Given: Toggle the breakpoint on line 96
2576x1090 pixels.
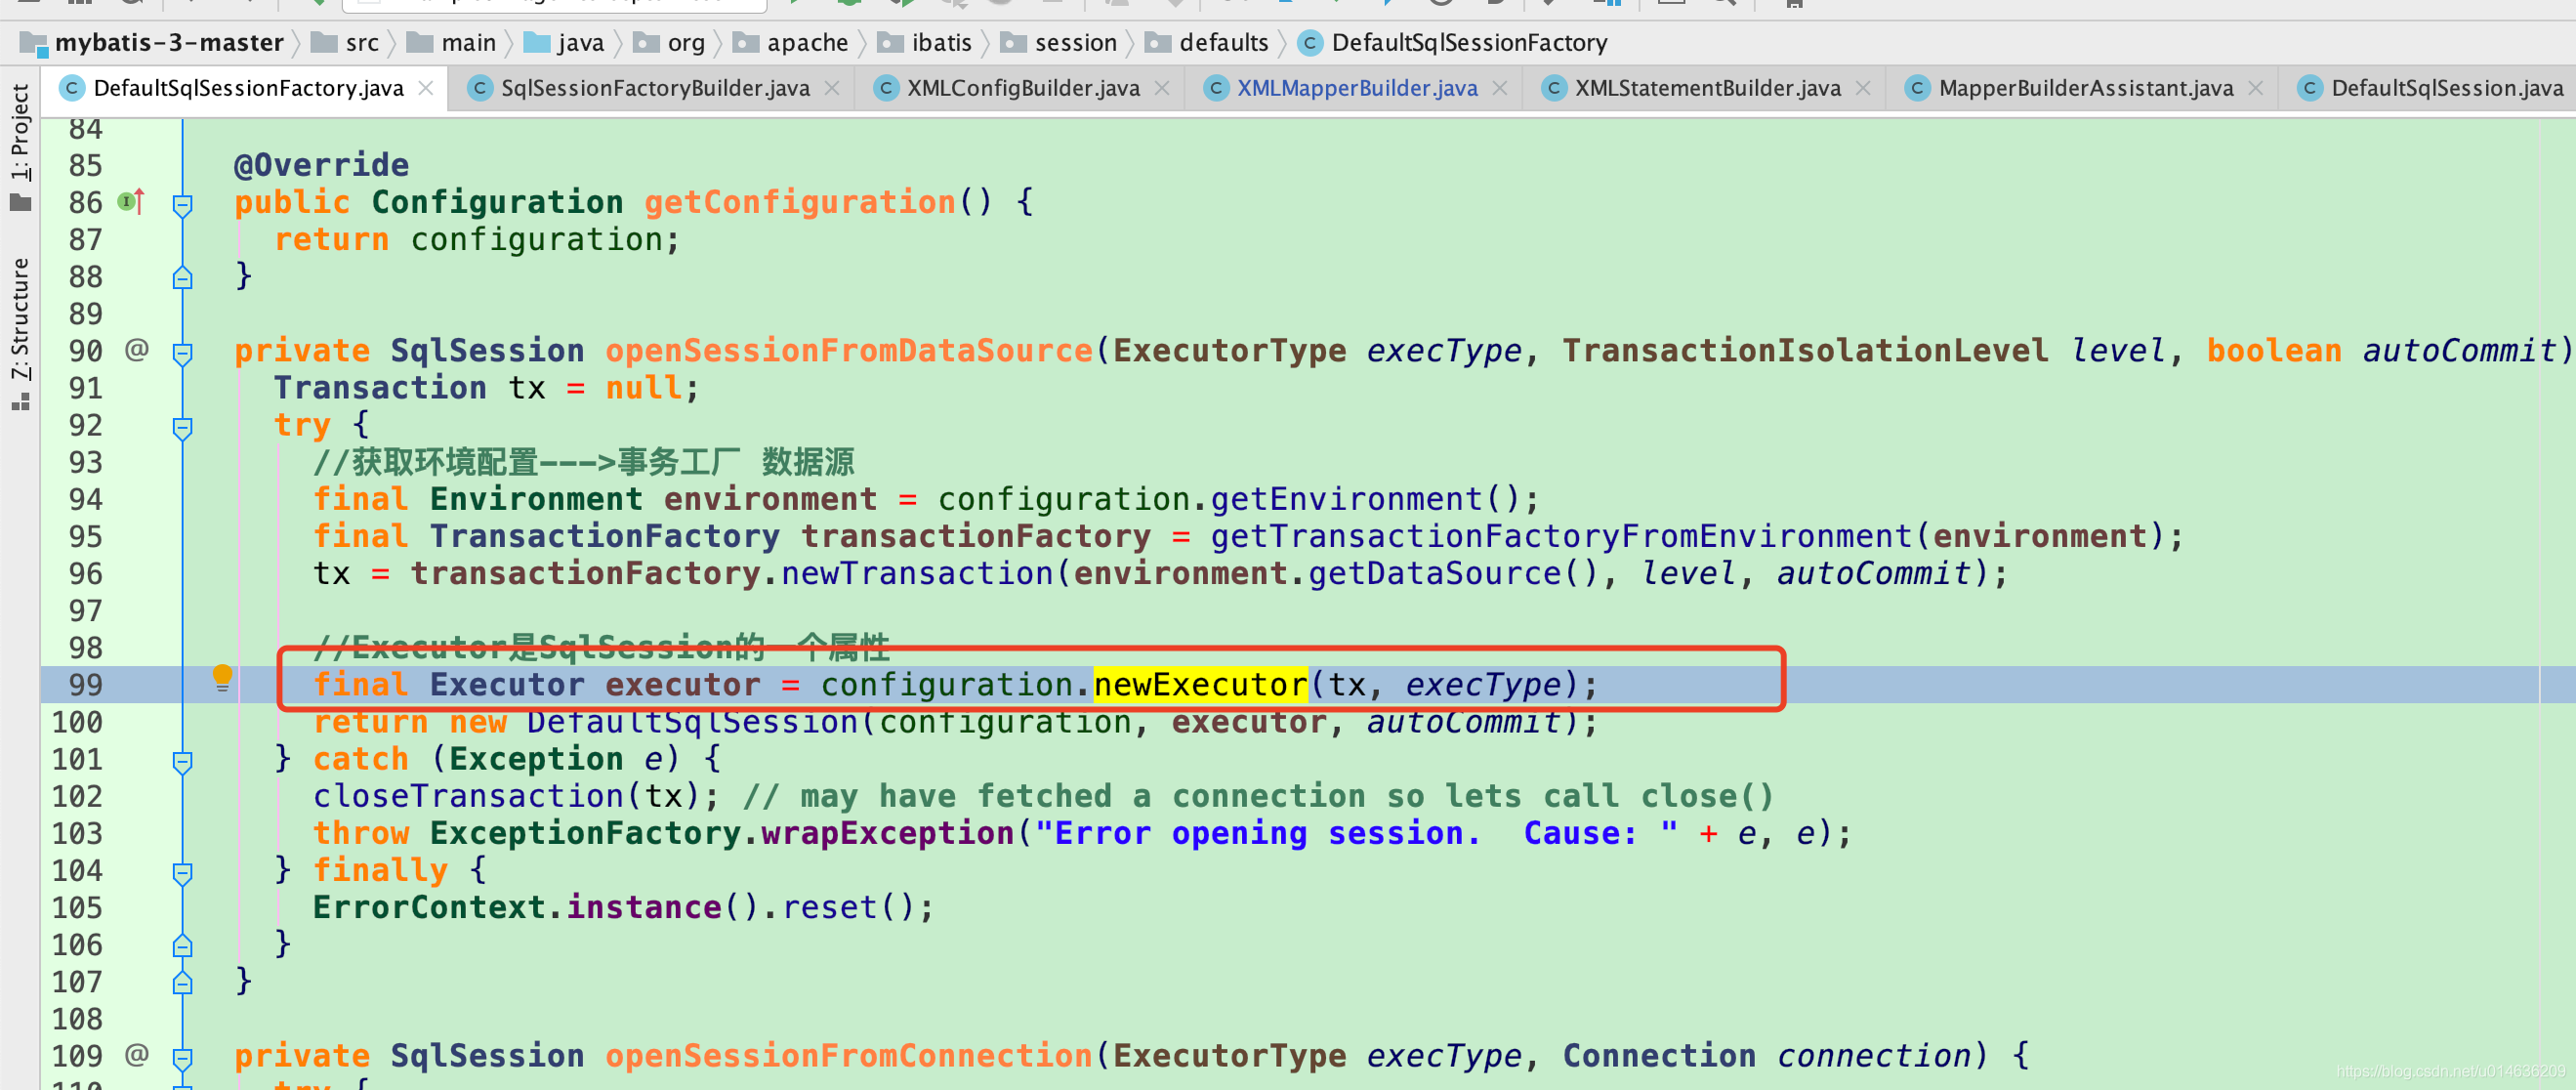Looking at the screenshot, I should coord(94,572).
